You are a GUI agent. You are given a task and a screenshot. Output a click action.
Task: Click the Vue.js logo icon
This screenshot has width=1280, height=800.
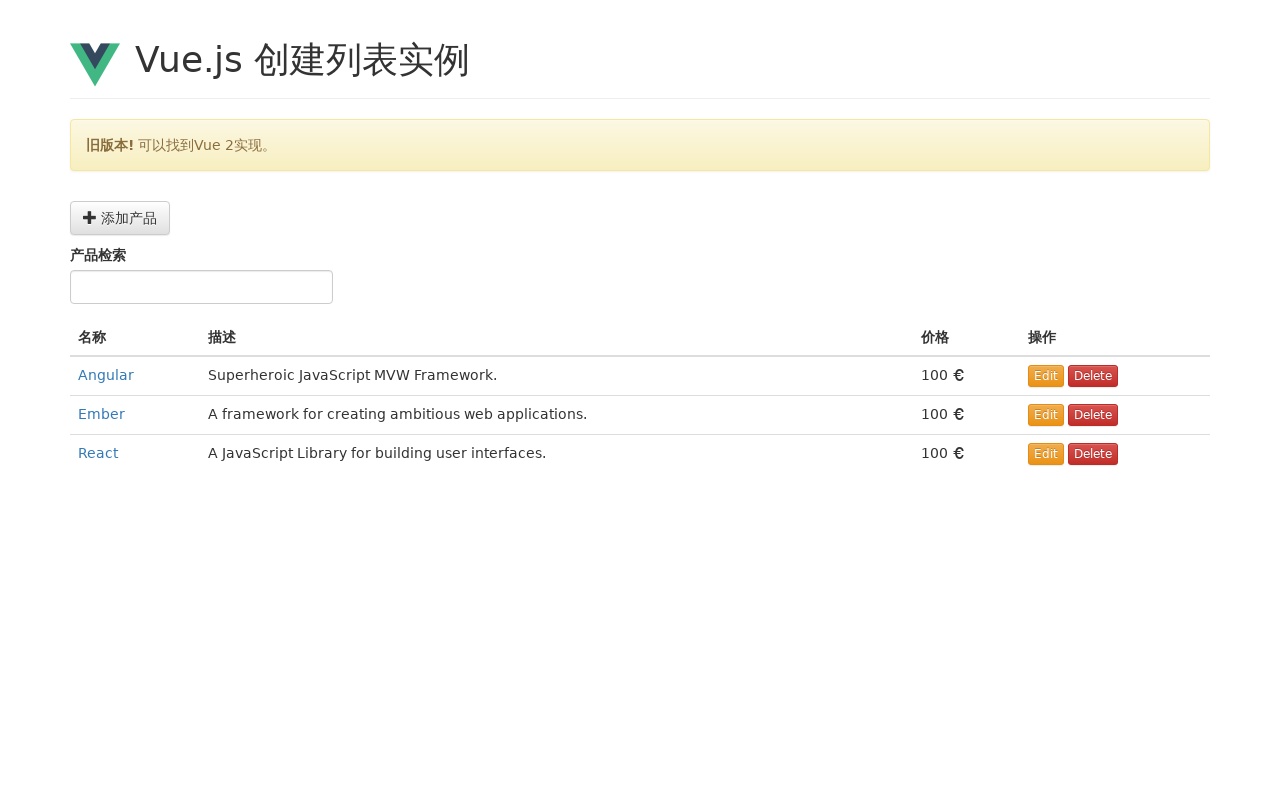[95, 64]
